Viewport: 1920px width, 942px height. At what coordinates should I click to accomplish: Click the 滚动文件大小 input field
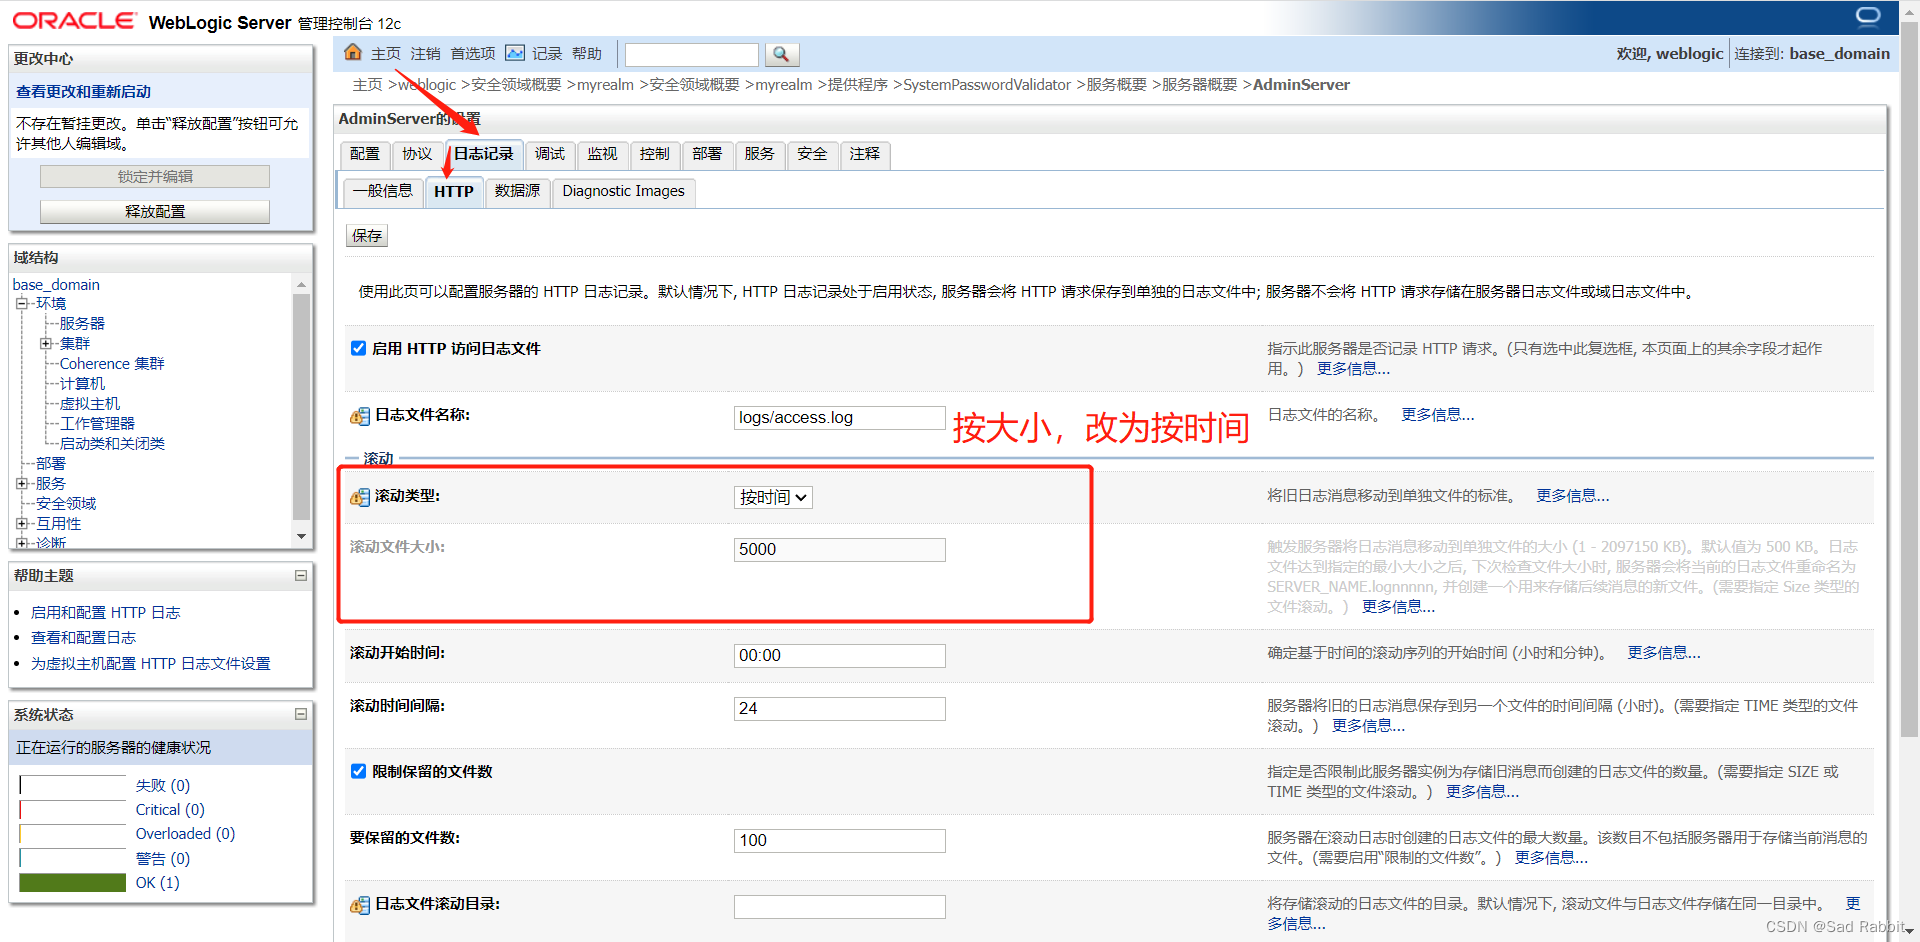click(x=838, y=549)
